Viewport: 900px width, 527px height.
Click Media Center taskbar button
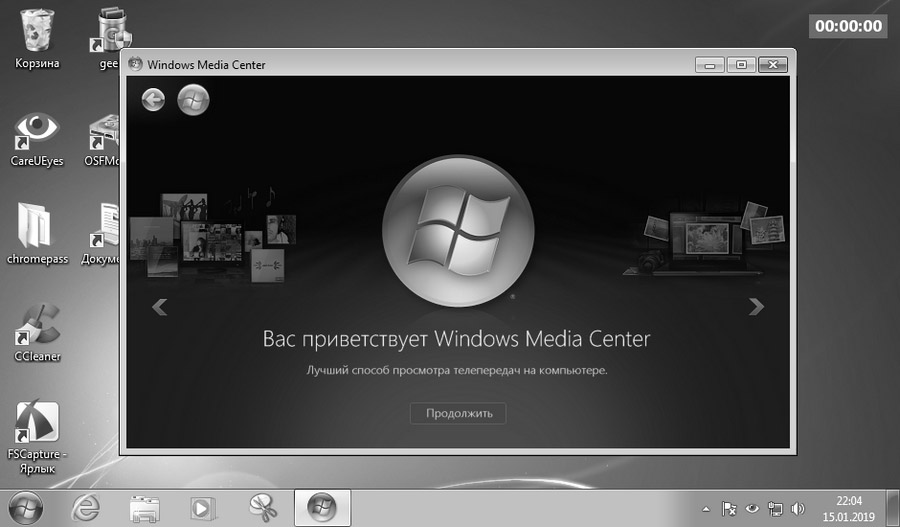point(322,508)
